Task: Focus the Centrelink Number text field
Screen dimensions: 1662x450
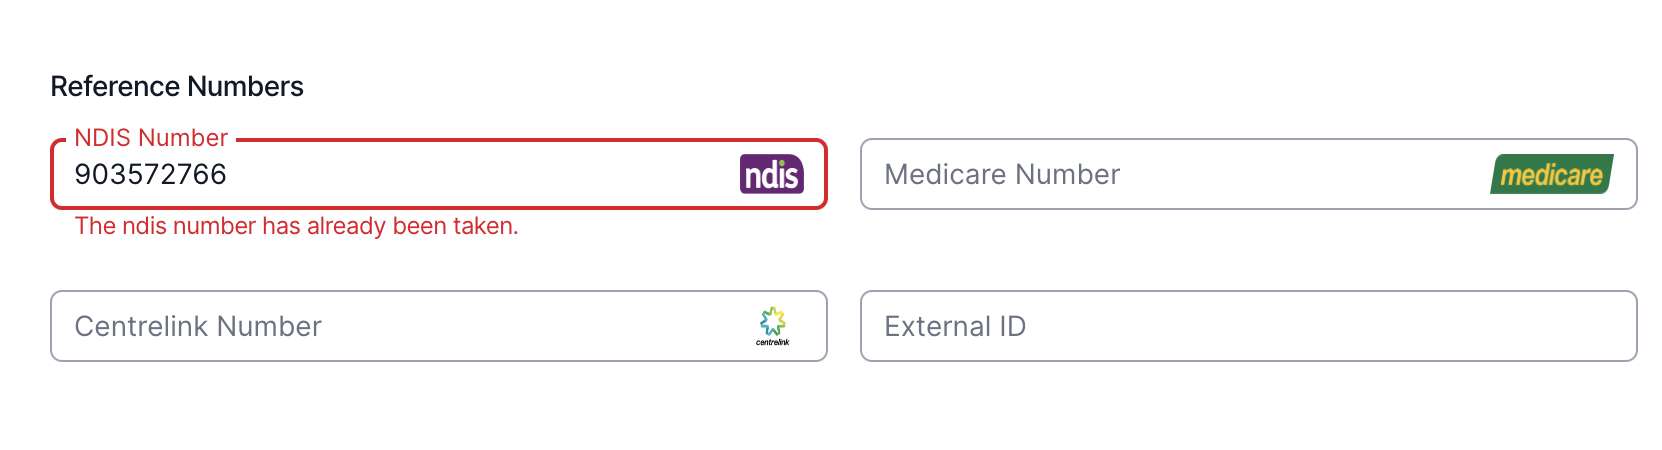Action: pos(439,326)
